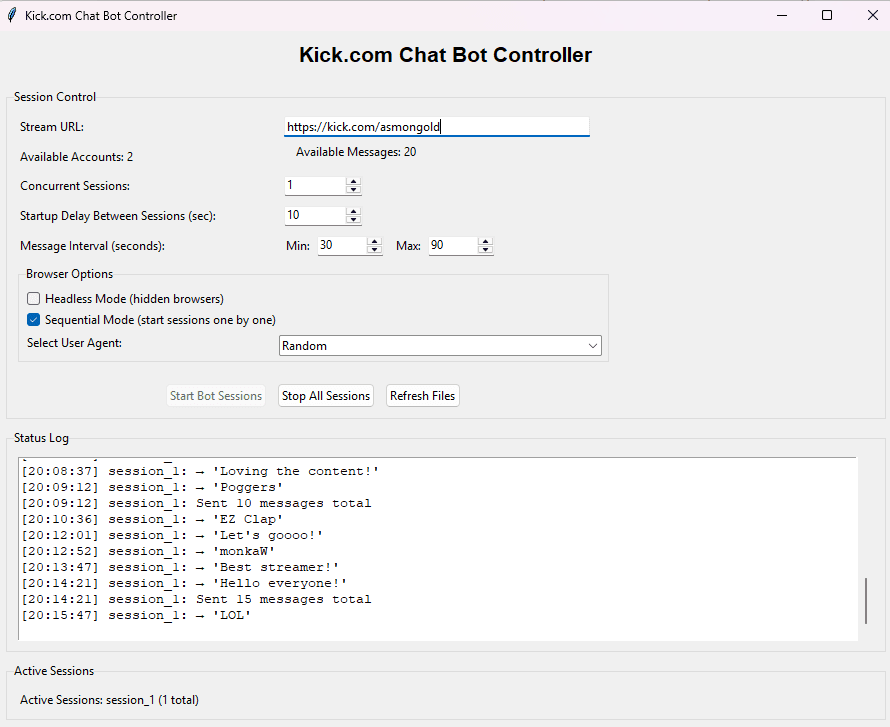Click into the Stream URL field
This screenshot has width=890, height=727.
436,127
